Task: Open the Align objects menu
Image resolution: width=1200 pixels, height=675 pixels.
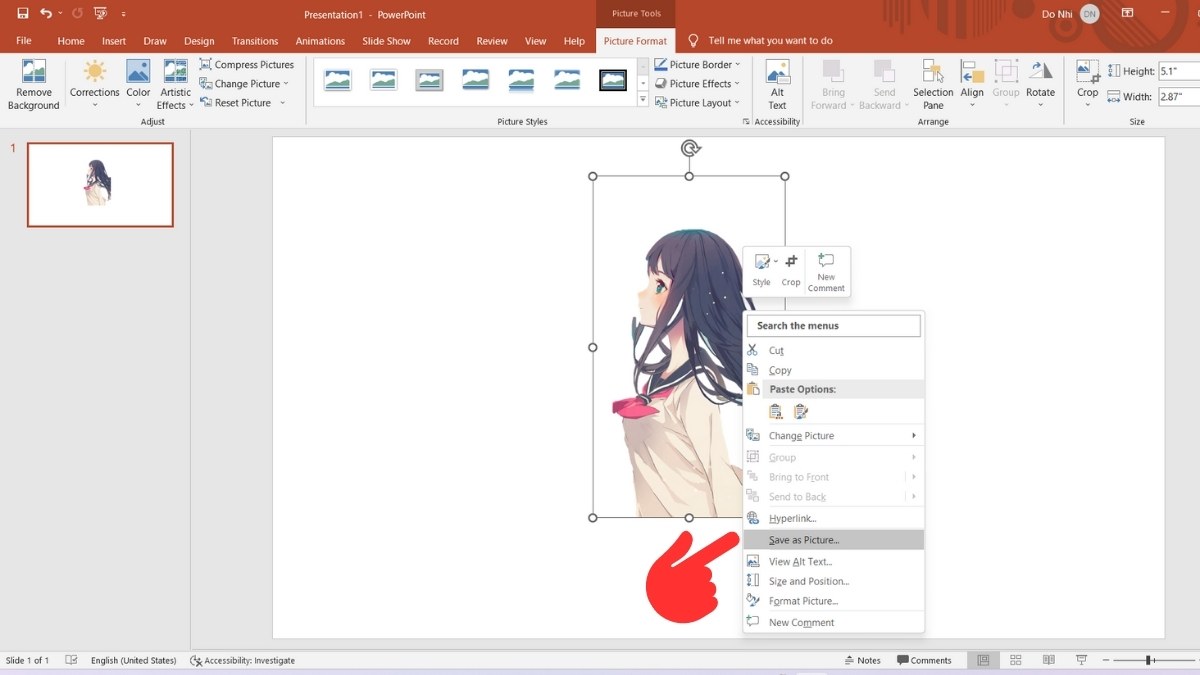Action: 972,85
